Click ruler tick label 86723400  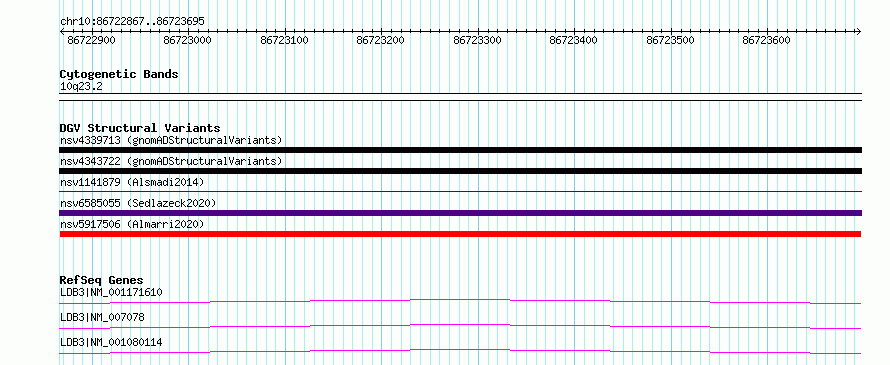coord(573,40)
